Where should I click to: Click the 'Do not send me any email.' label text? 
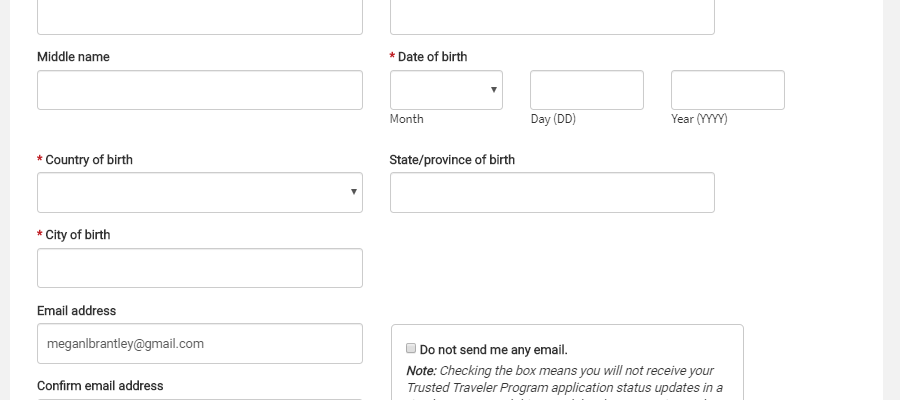(494, 350)
